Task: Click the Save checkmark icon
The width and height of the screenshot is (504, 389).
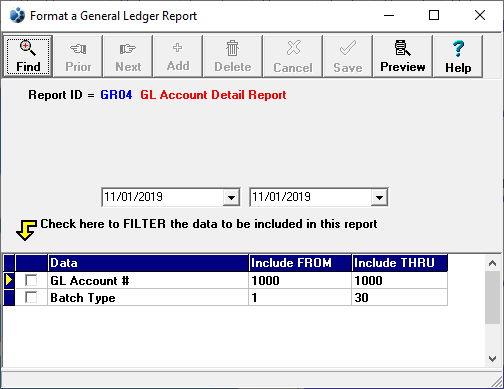Action: (x=348, y=56)
